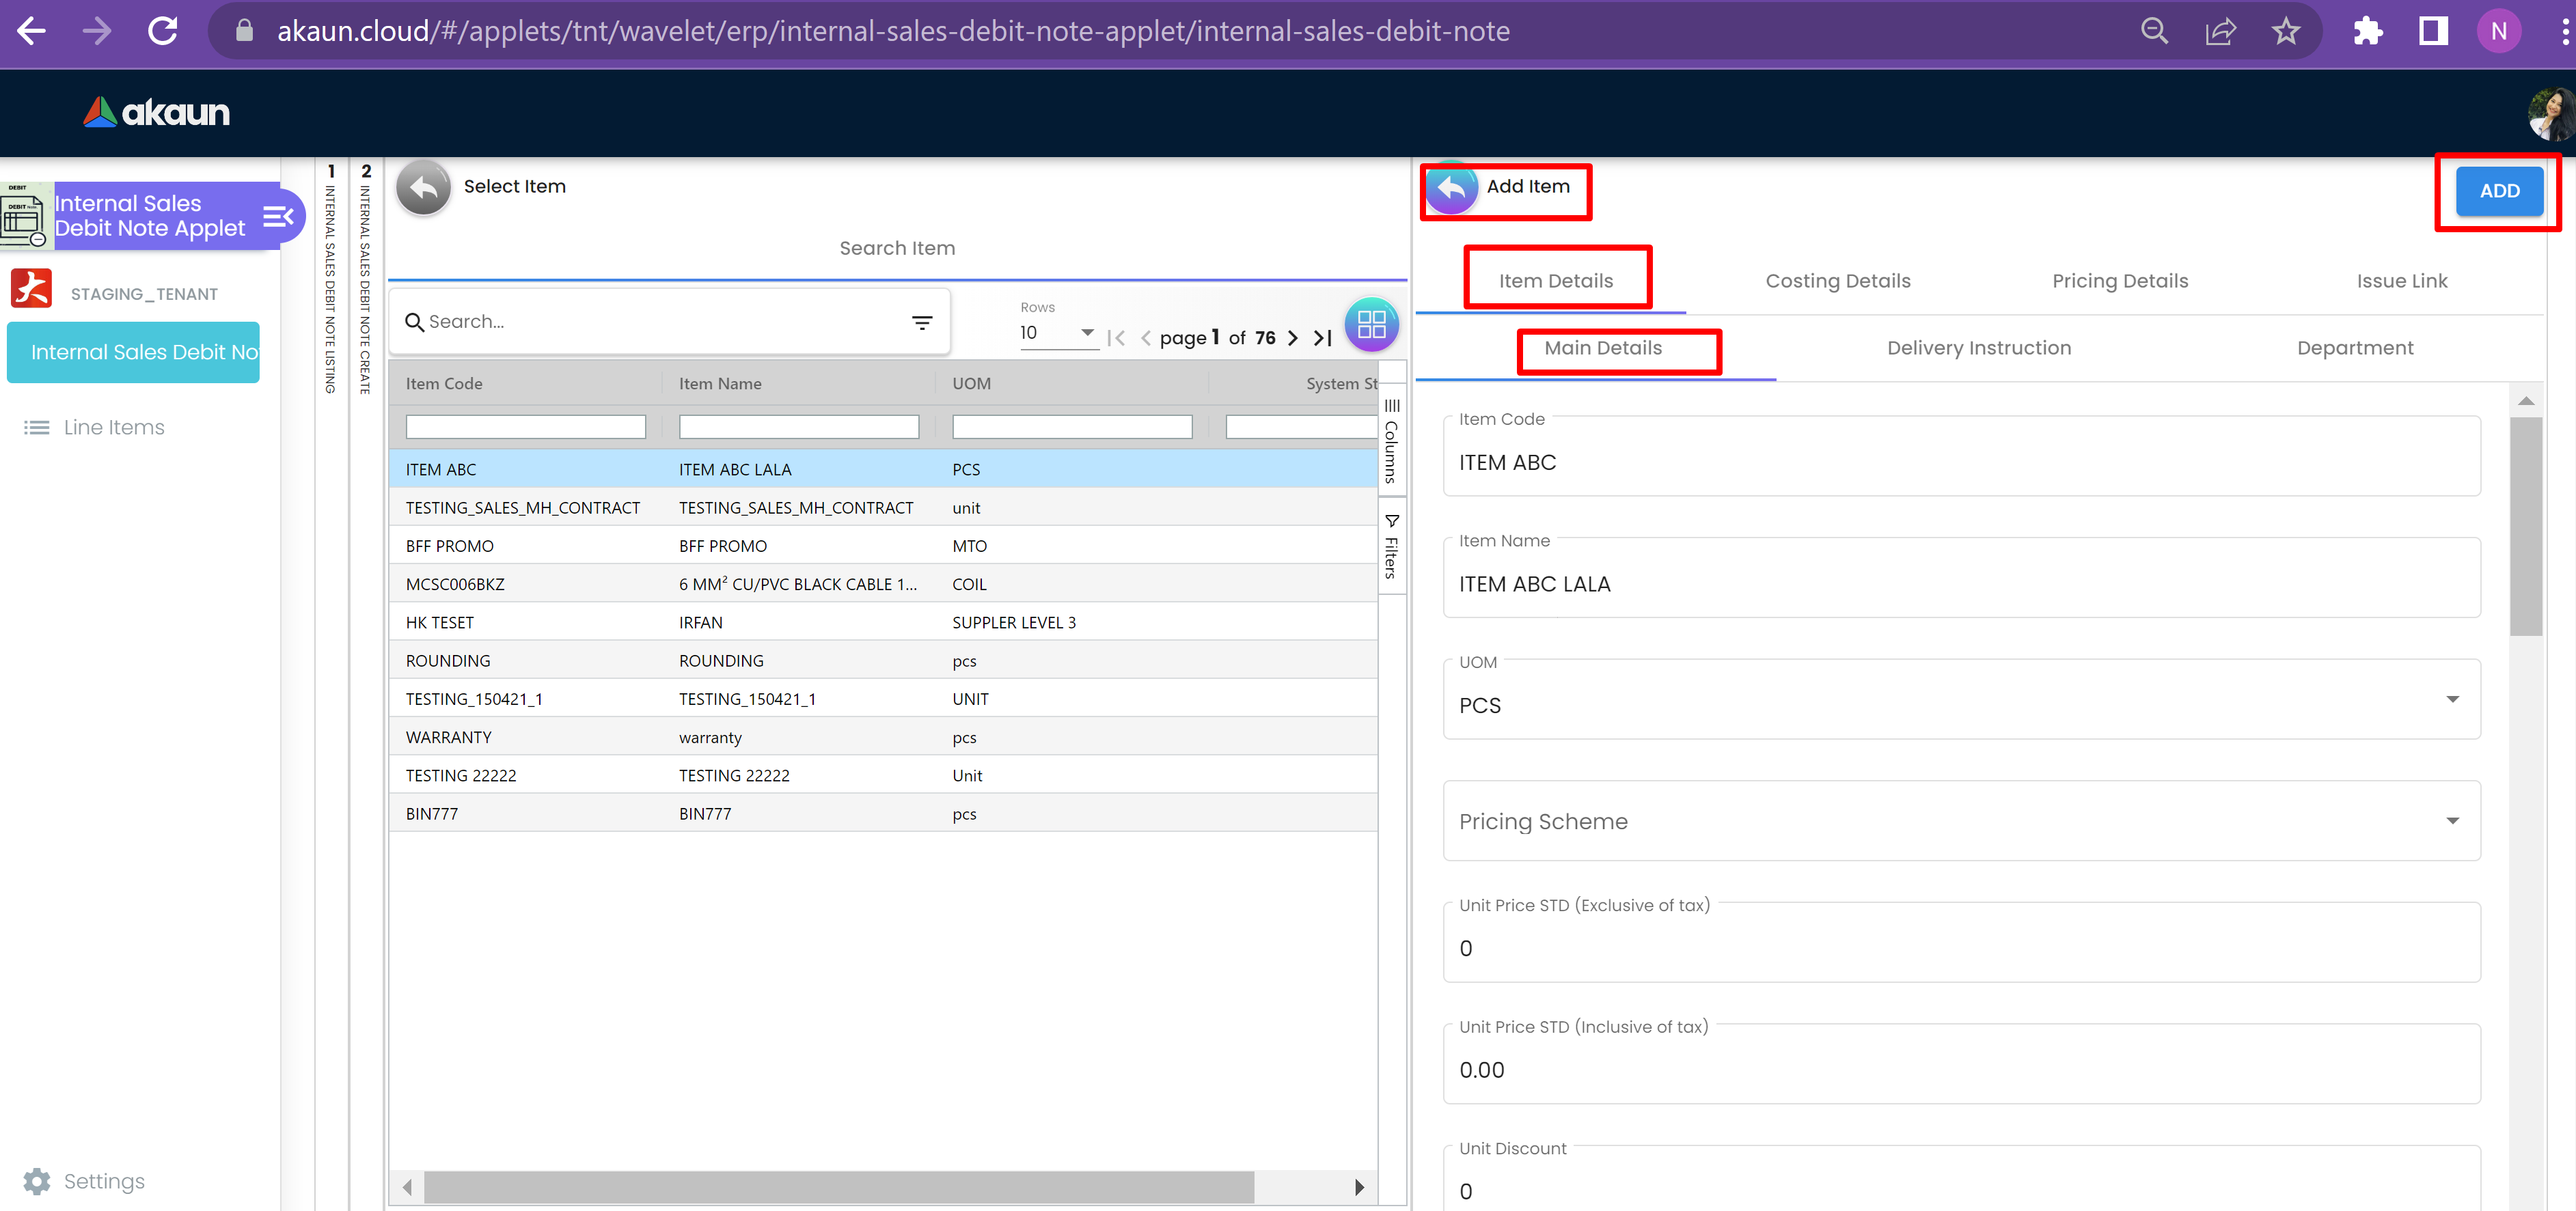Click the Select Item back arrow icon
Image resolution: width=2576 pixels, height=1211 pixels.
(423, 187)
